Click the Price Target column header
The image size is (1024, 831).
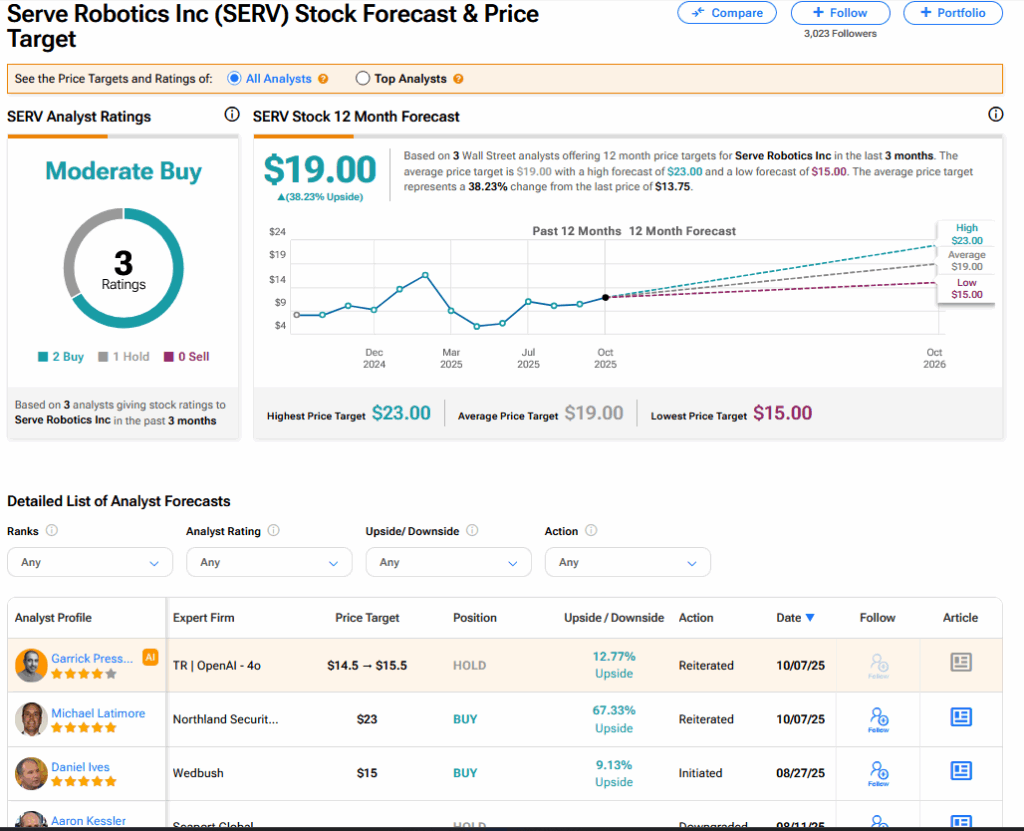367,618
